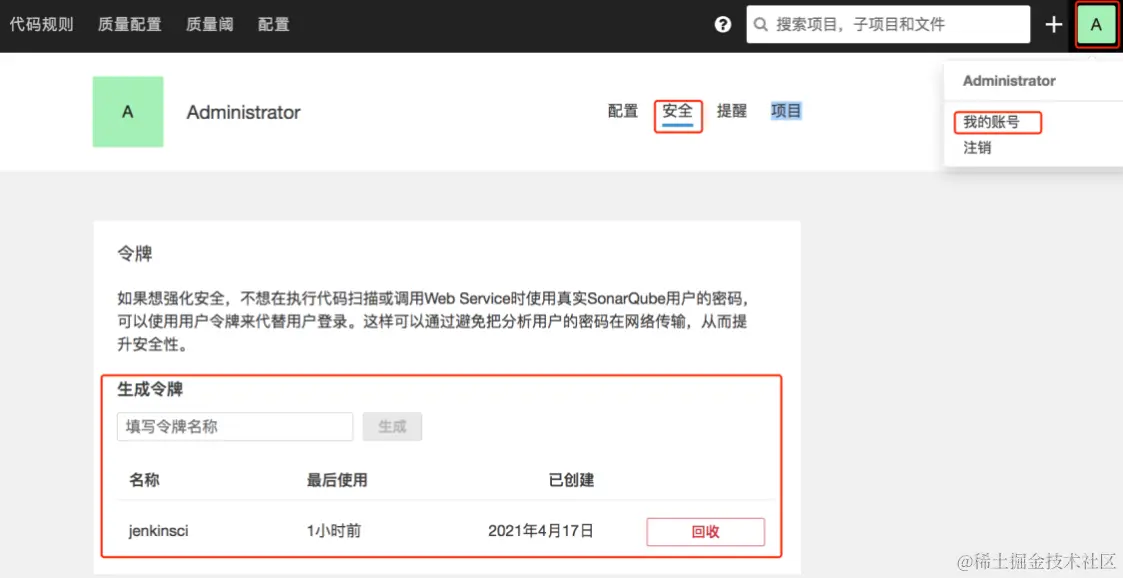Switch to the profile 配置 tab
This screenshot has width=1123, height=578.
tap(622, 111)
